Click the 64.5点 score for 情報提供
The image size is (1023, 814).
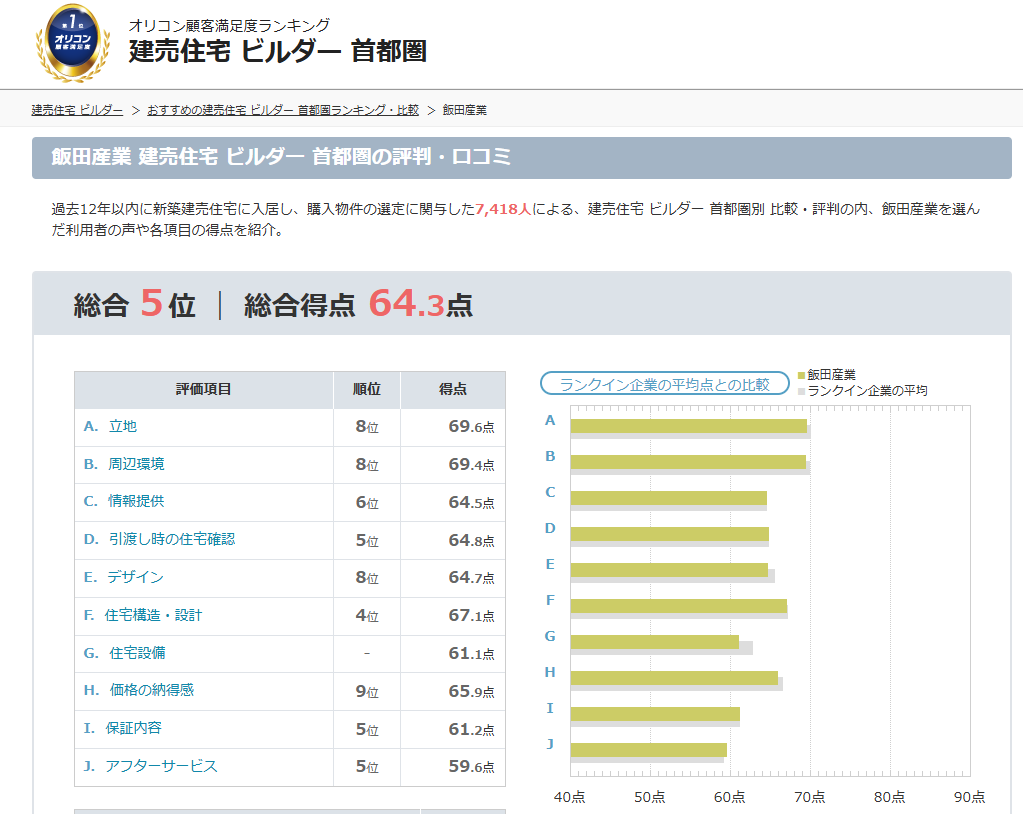[x=471, y=502]
